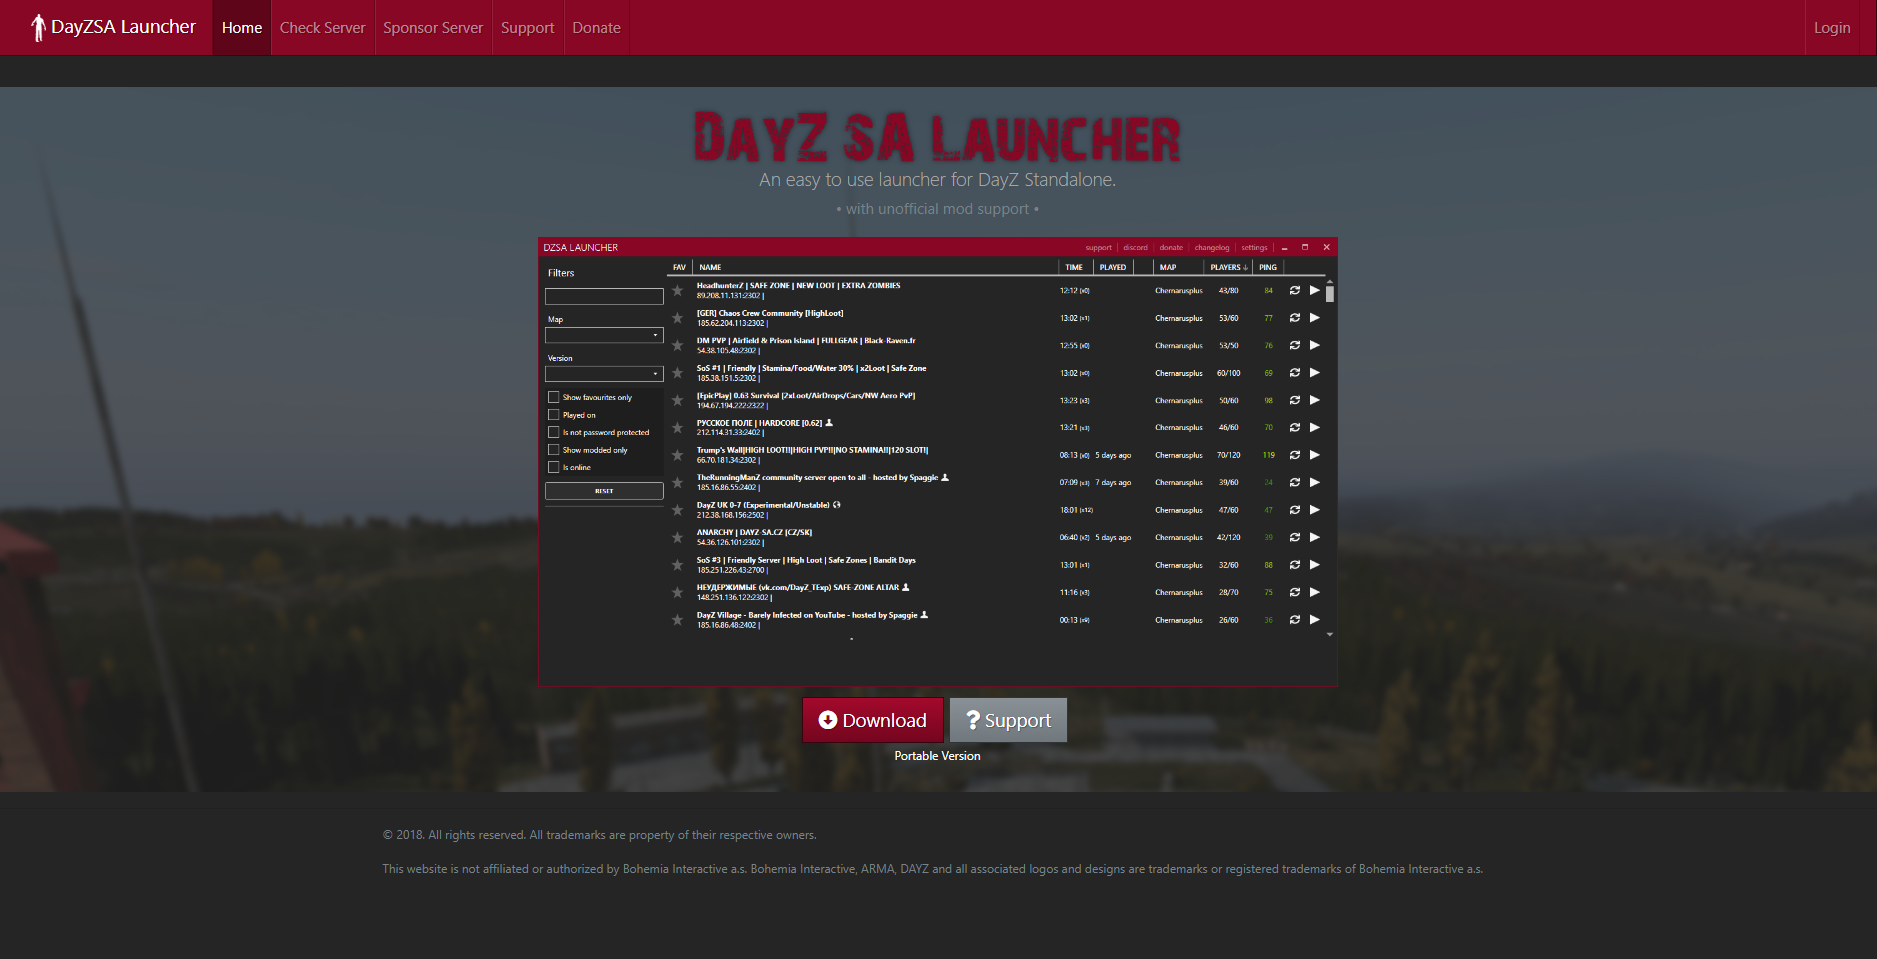Refresh the SoS #3 Friendly Server row
The width and height of the screenshot is (1877, 959).
(1295, 565)
